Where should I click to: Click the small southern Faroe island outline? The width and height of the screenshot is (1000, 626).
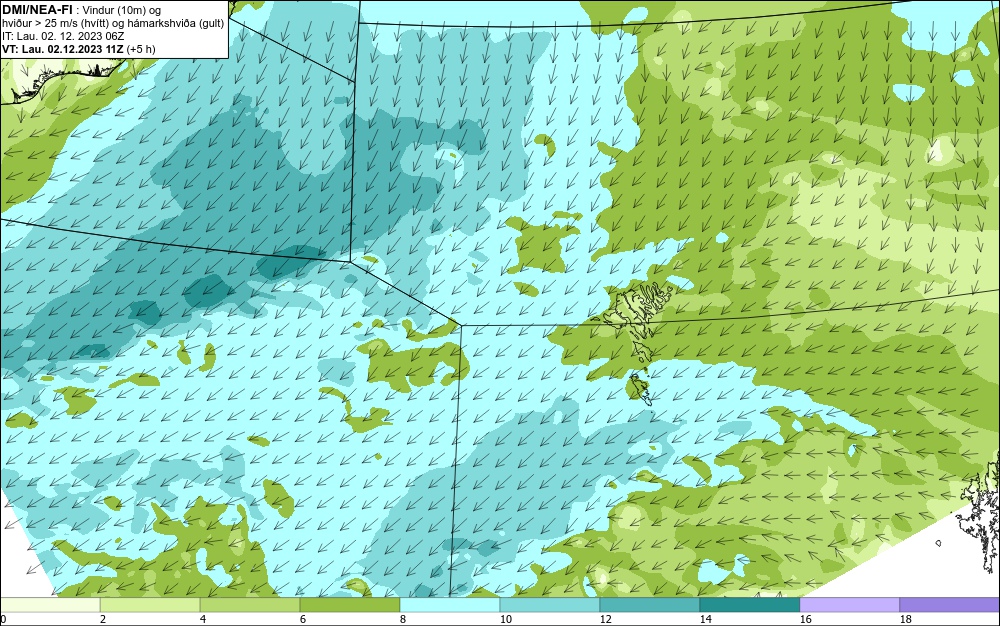[640, 389]
